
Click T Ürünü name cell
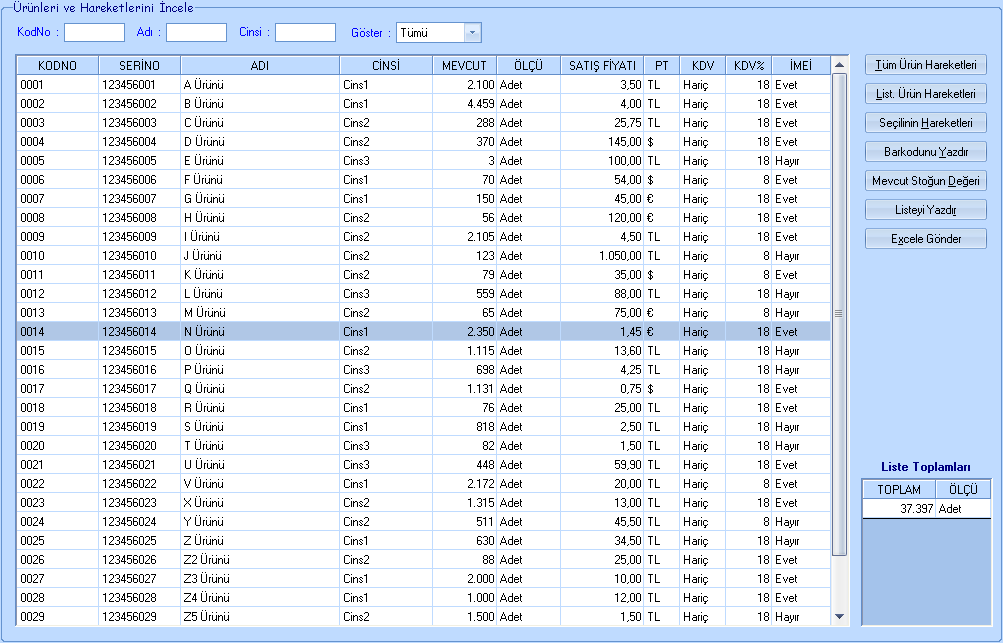point(260,446)
